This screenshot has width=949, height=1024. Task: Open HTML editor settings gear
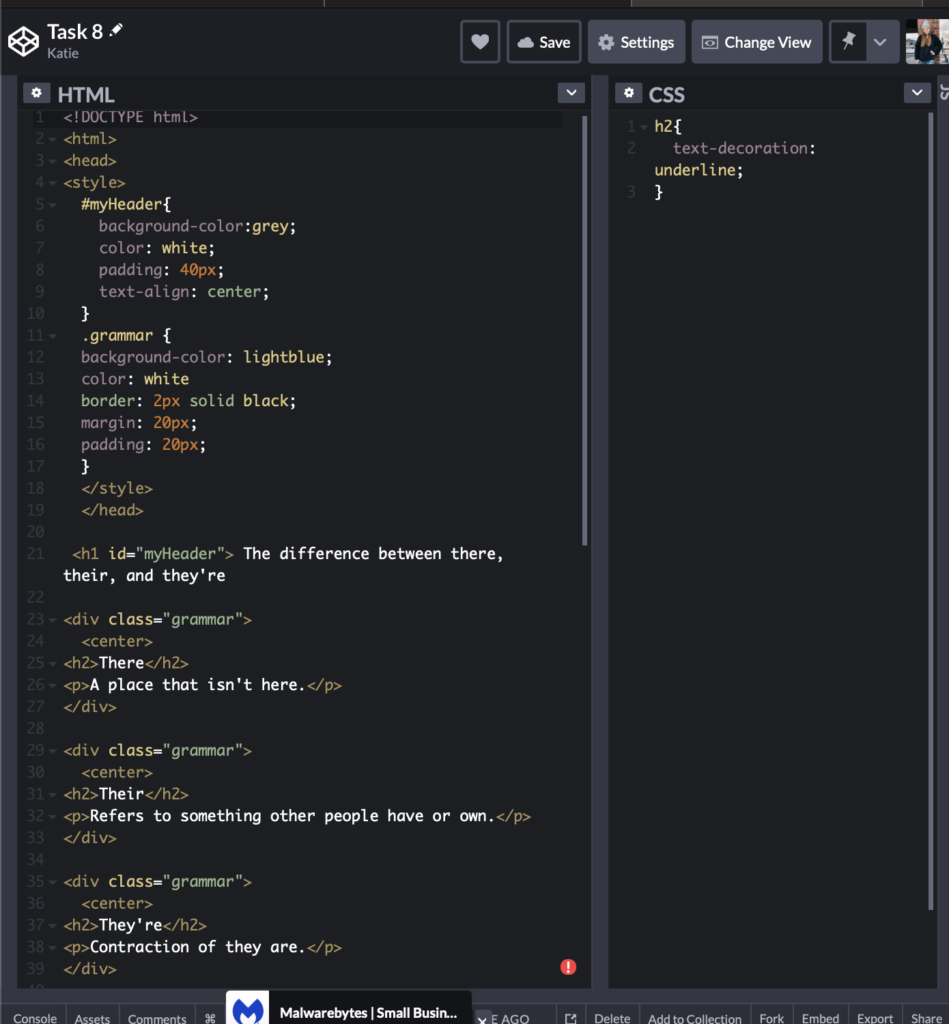[37, 93]
